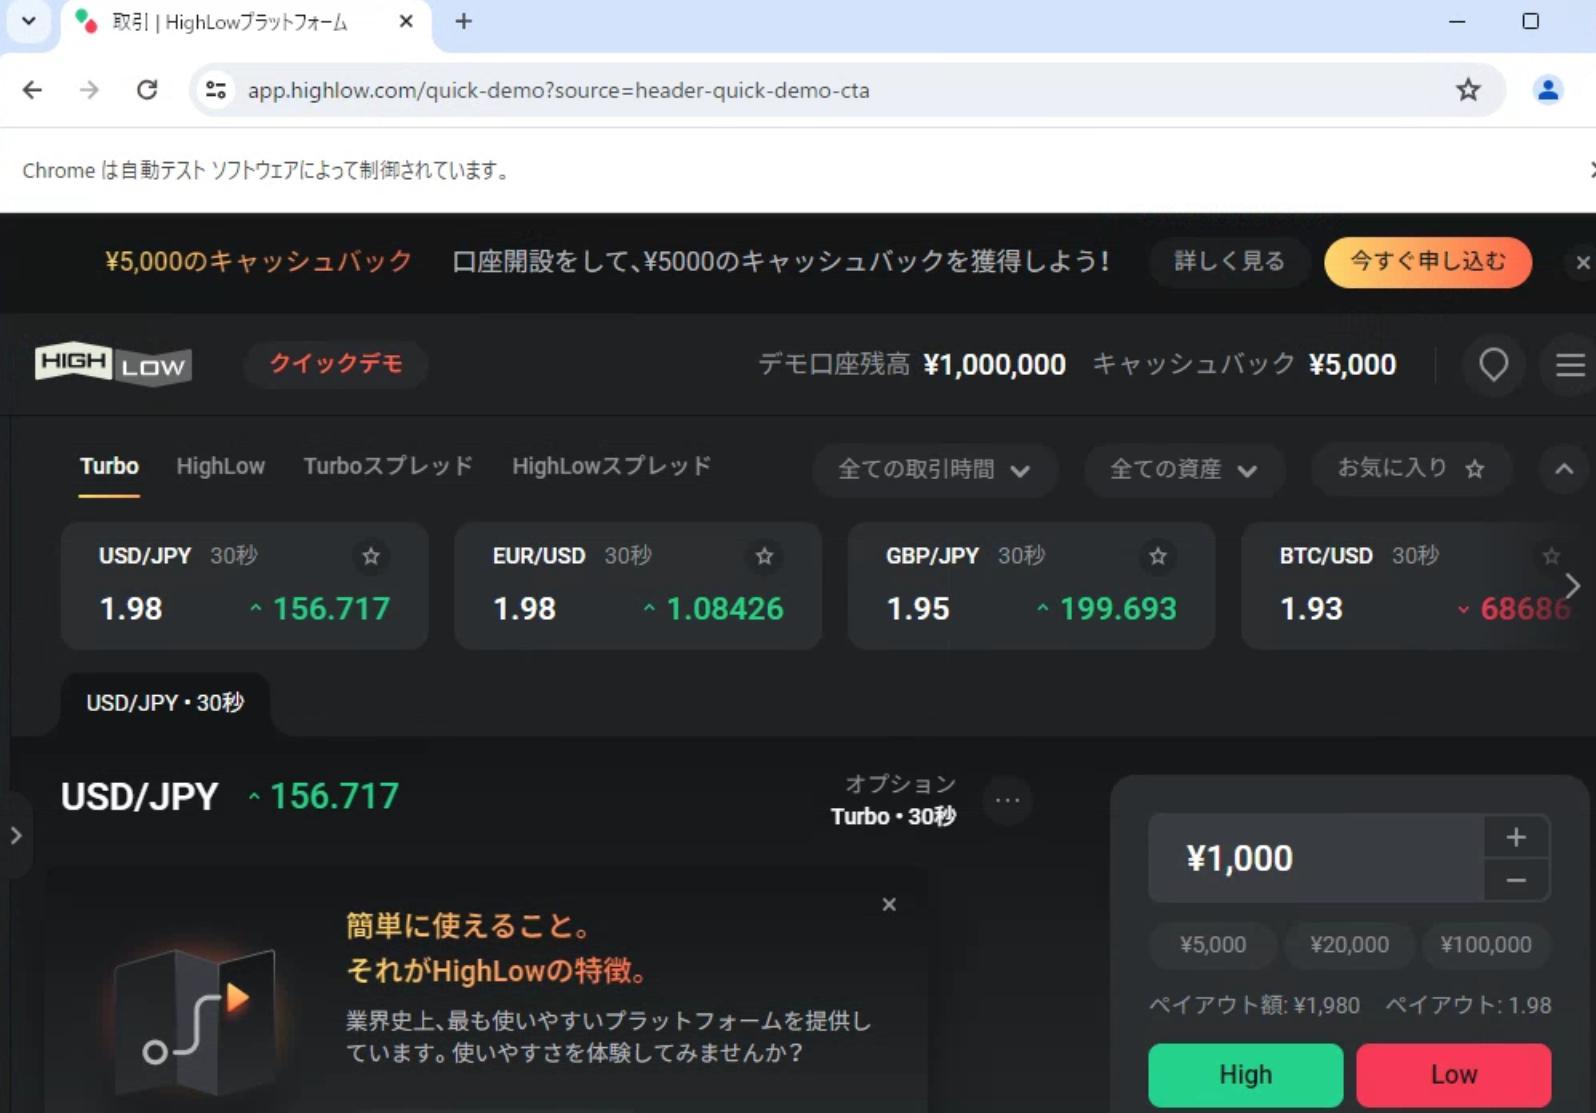Click the デモ口座残高 ¥1,000,000 balance
Screen dimensions: 1596x1113
[912, 364]
